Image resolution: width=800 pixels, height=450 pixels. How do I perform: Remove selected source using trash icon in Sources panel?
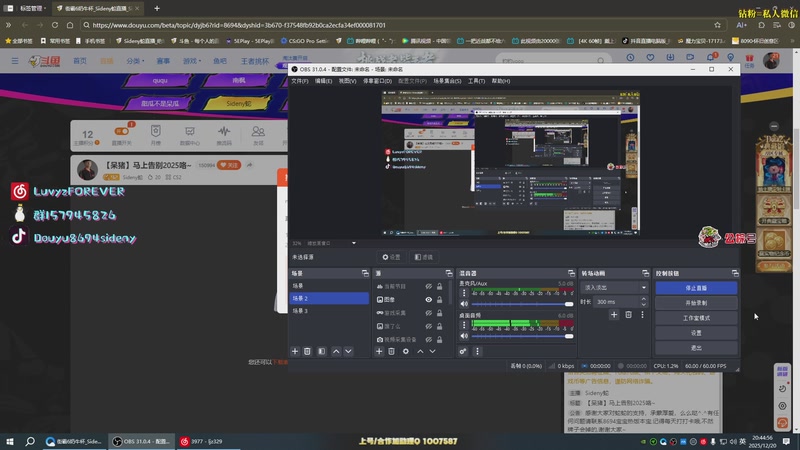pos(391,351)
